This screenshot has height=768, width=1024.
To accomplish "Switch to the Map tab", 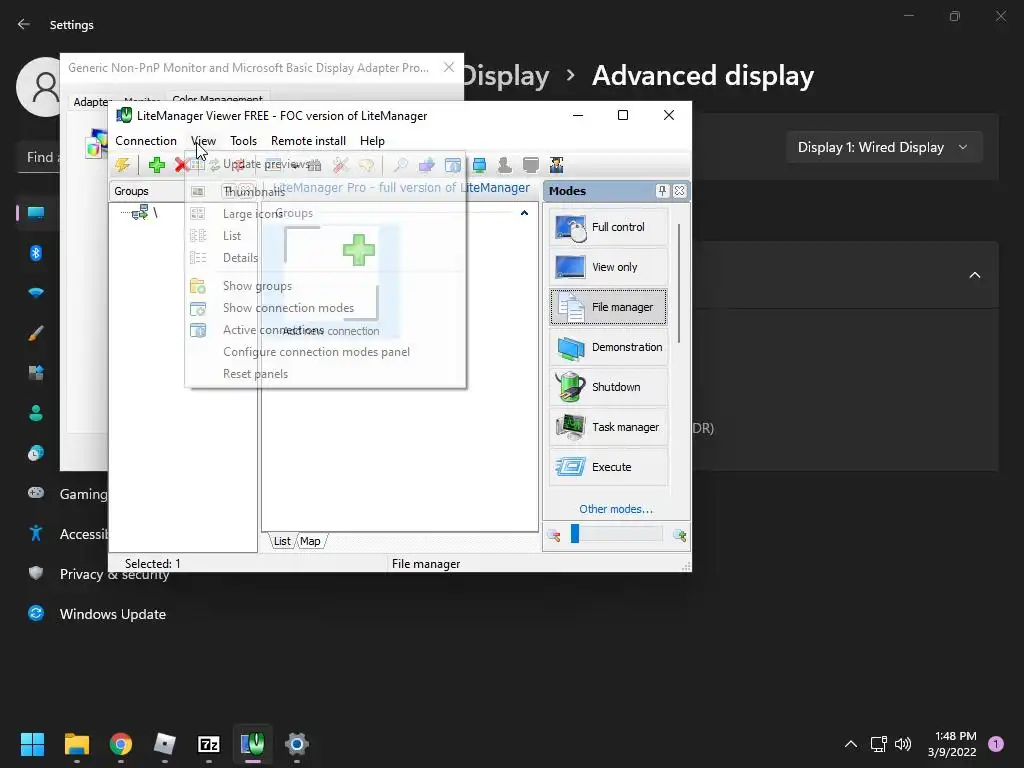I will pos(310,541).
